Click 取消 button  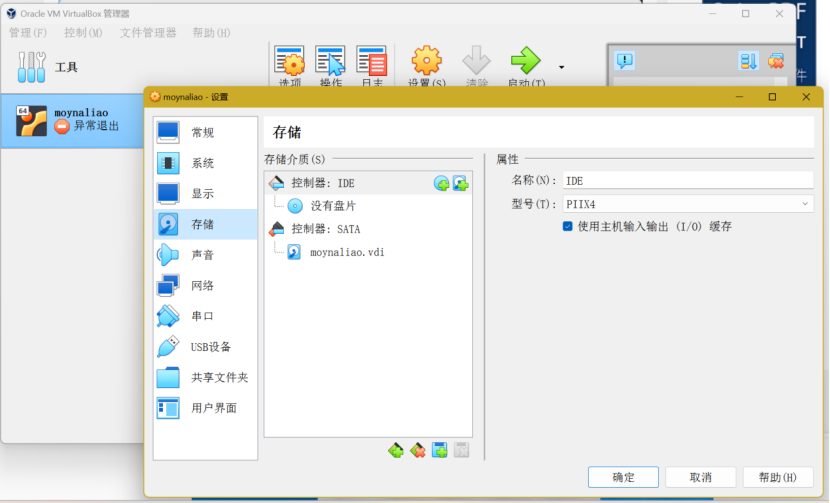click(x=700, y=477)
